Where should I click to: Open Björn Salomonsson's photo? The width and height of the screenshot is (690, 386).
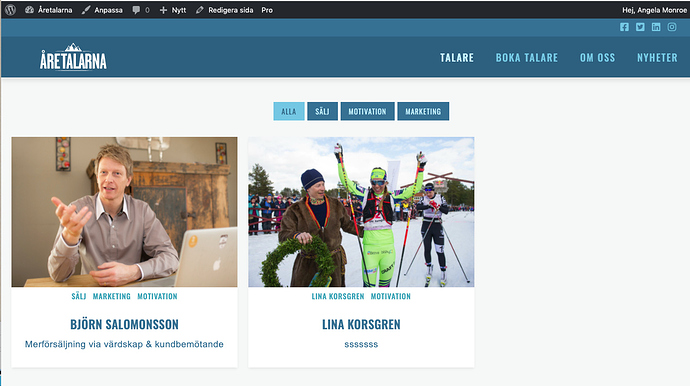click(124, 212)
